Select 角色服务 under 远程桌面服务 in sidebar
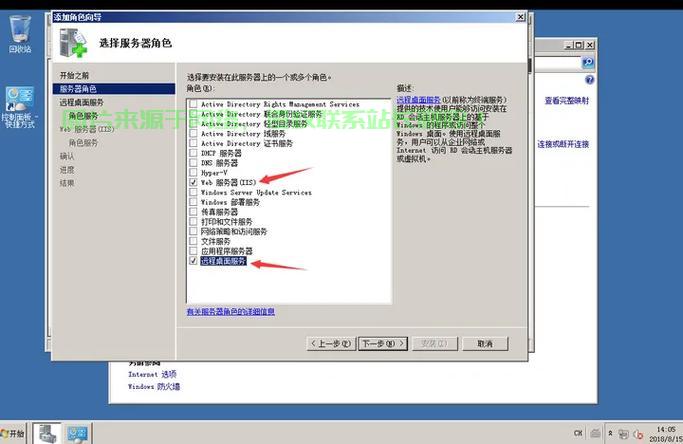The width and height of the screenshot is (683, 444). point(83,116)
